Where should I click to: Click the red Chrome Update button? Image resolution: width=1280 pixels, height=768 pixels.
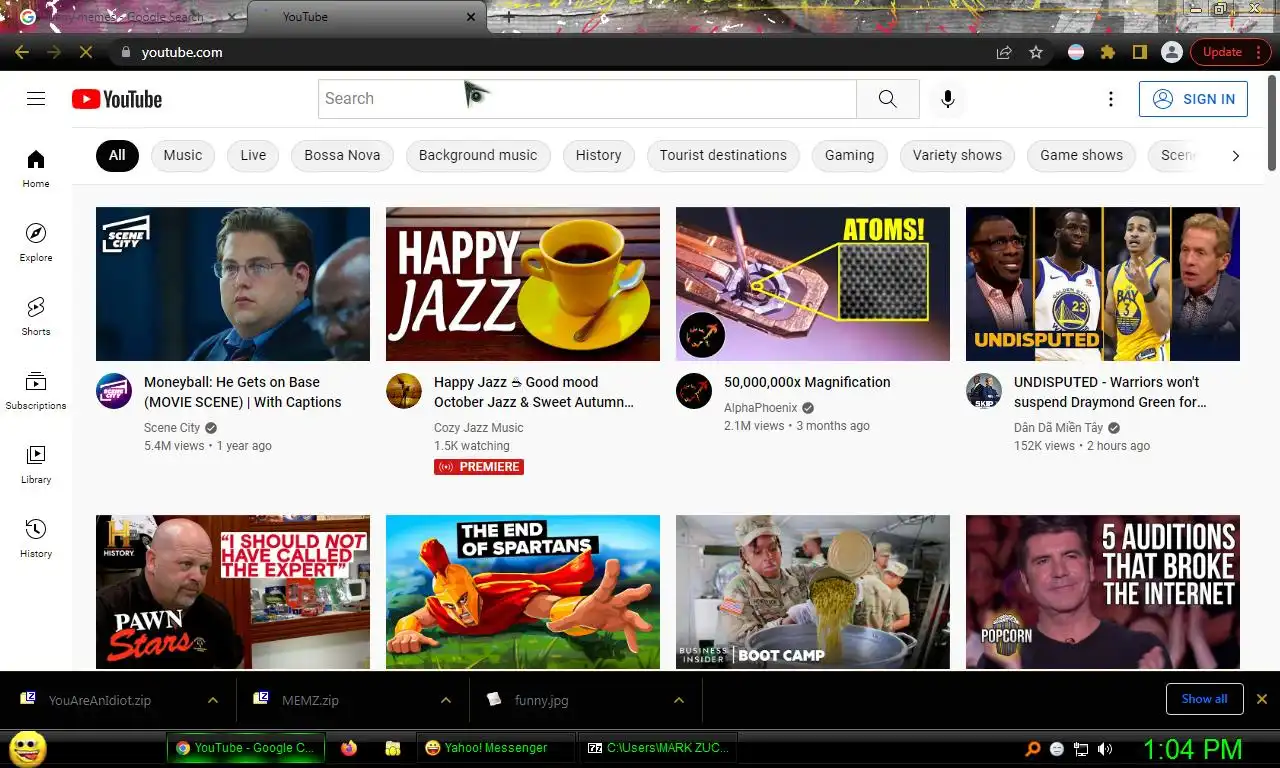click(x=1230, y=52)
